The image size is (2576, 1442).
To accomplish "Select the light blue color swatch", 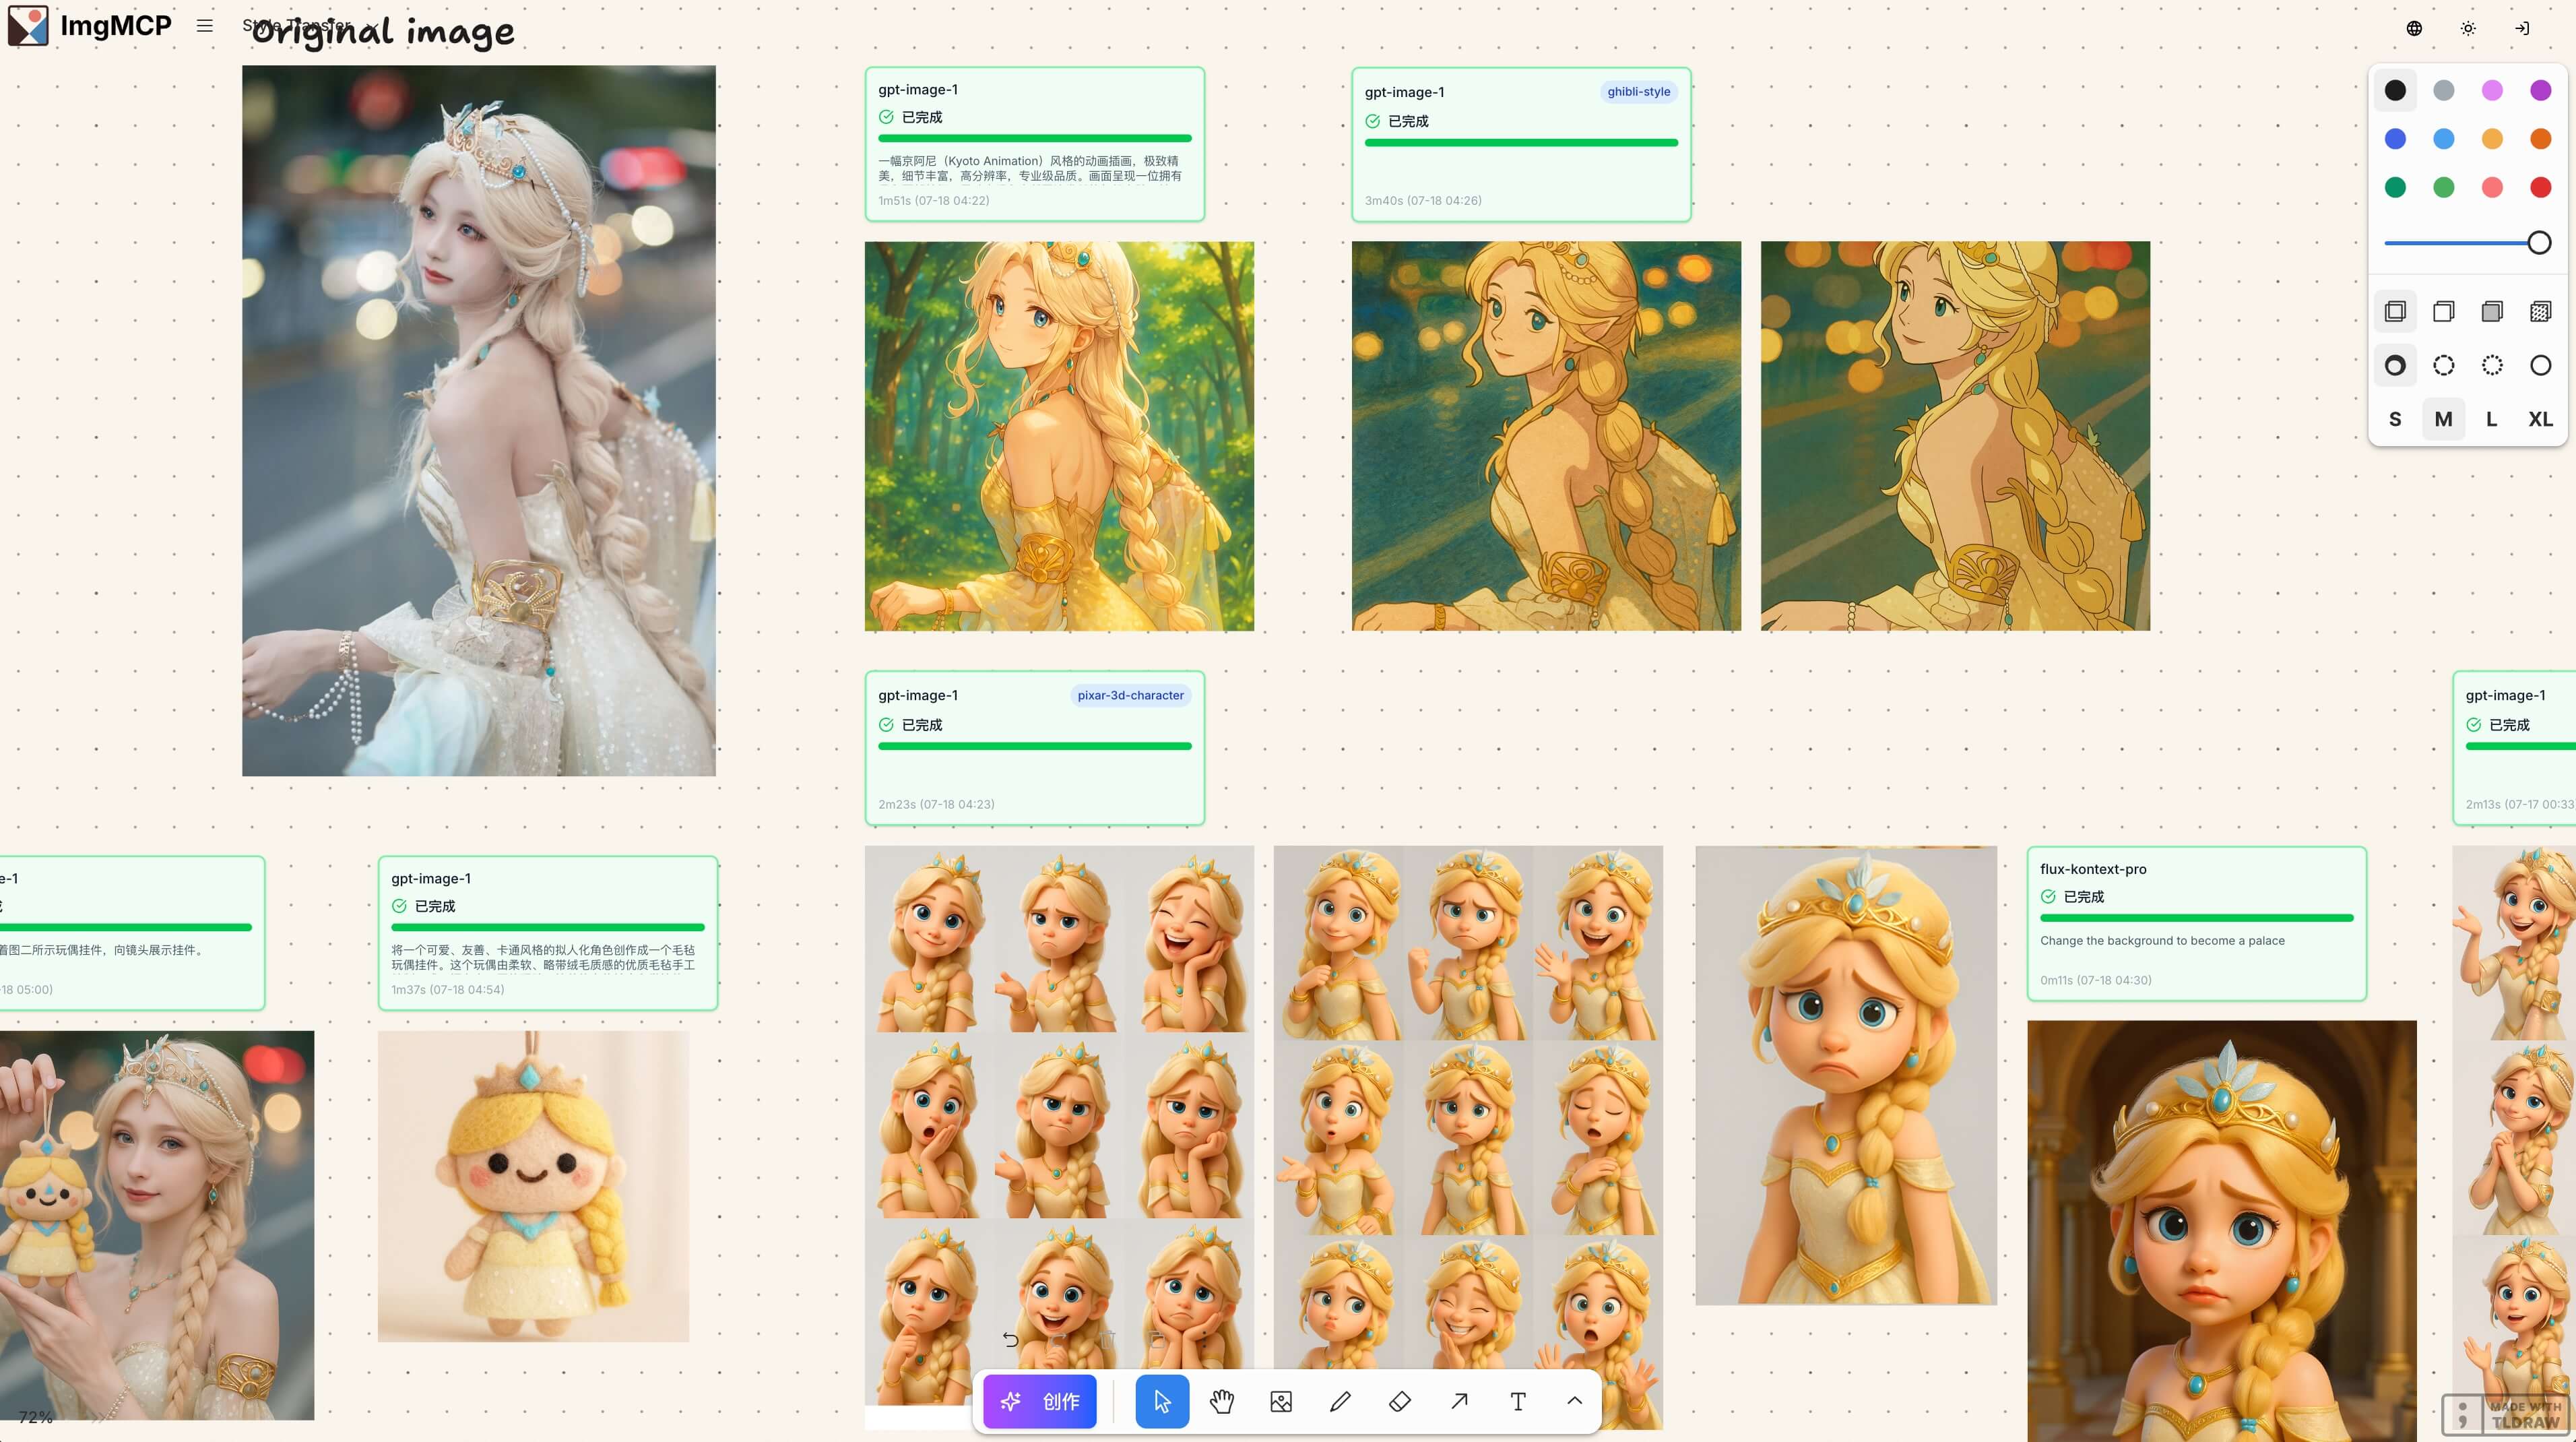I will pos(2443,139).
